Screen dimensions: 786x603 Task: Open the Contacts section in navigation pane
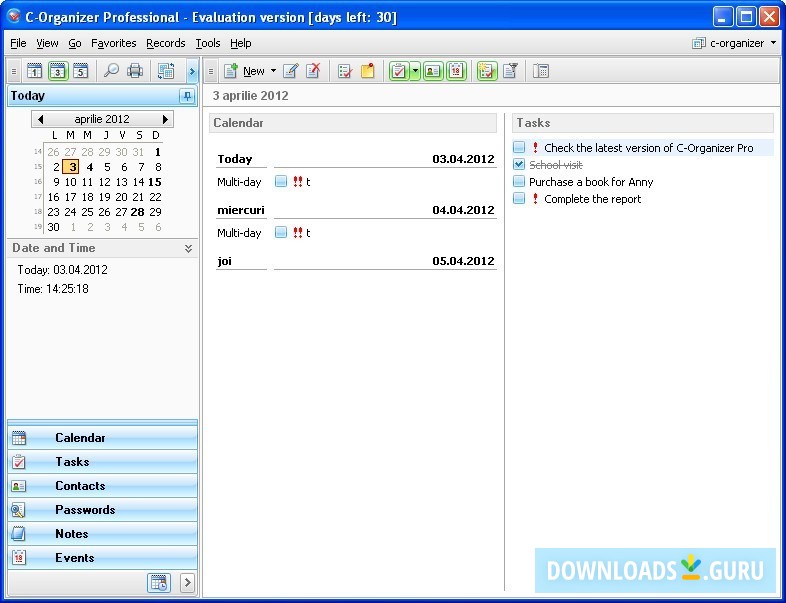(x=102, y=486)
